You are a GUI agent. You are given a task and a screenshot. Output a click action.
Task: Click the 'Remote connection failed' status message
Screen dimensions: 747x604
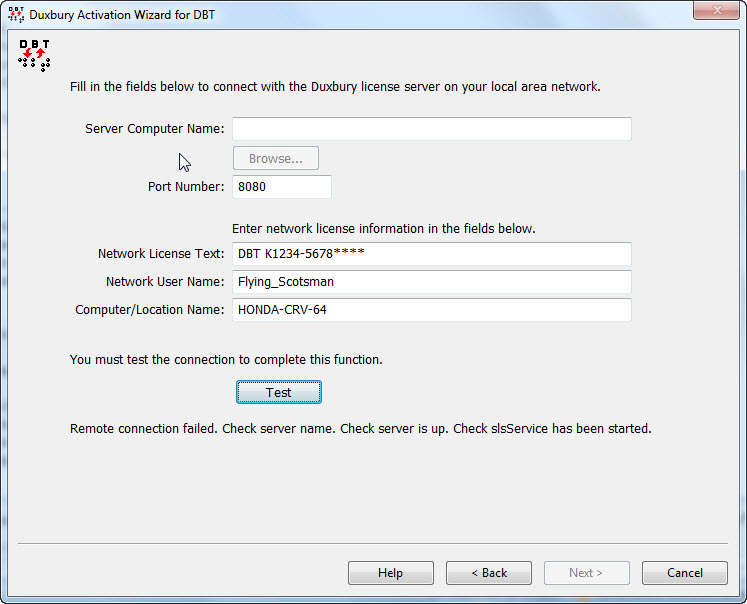coord(361,429)
